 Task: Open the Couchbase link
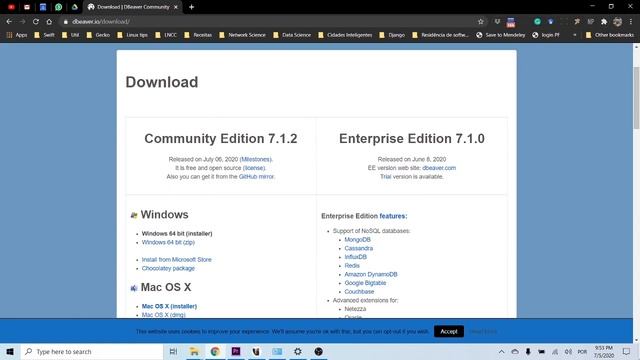tap(359, 291)
